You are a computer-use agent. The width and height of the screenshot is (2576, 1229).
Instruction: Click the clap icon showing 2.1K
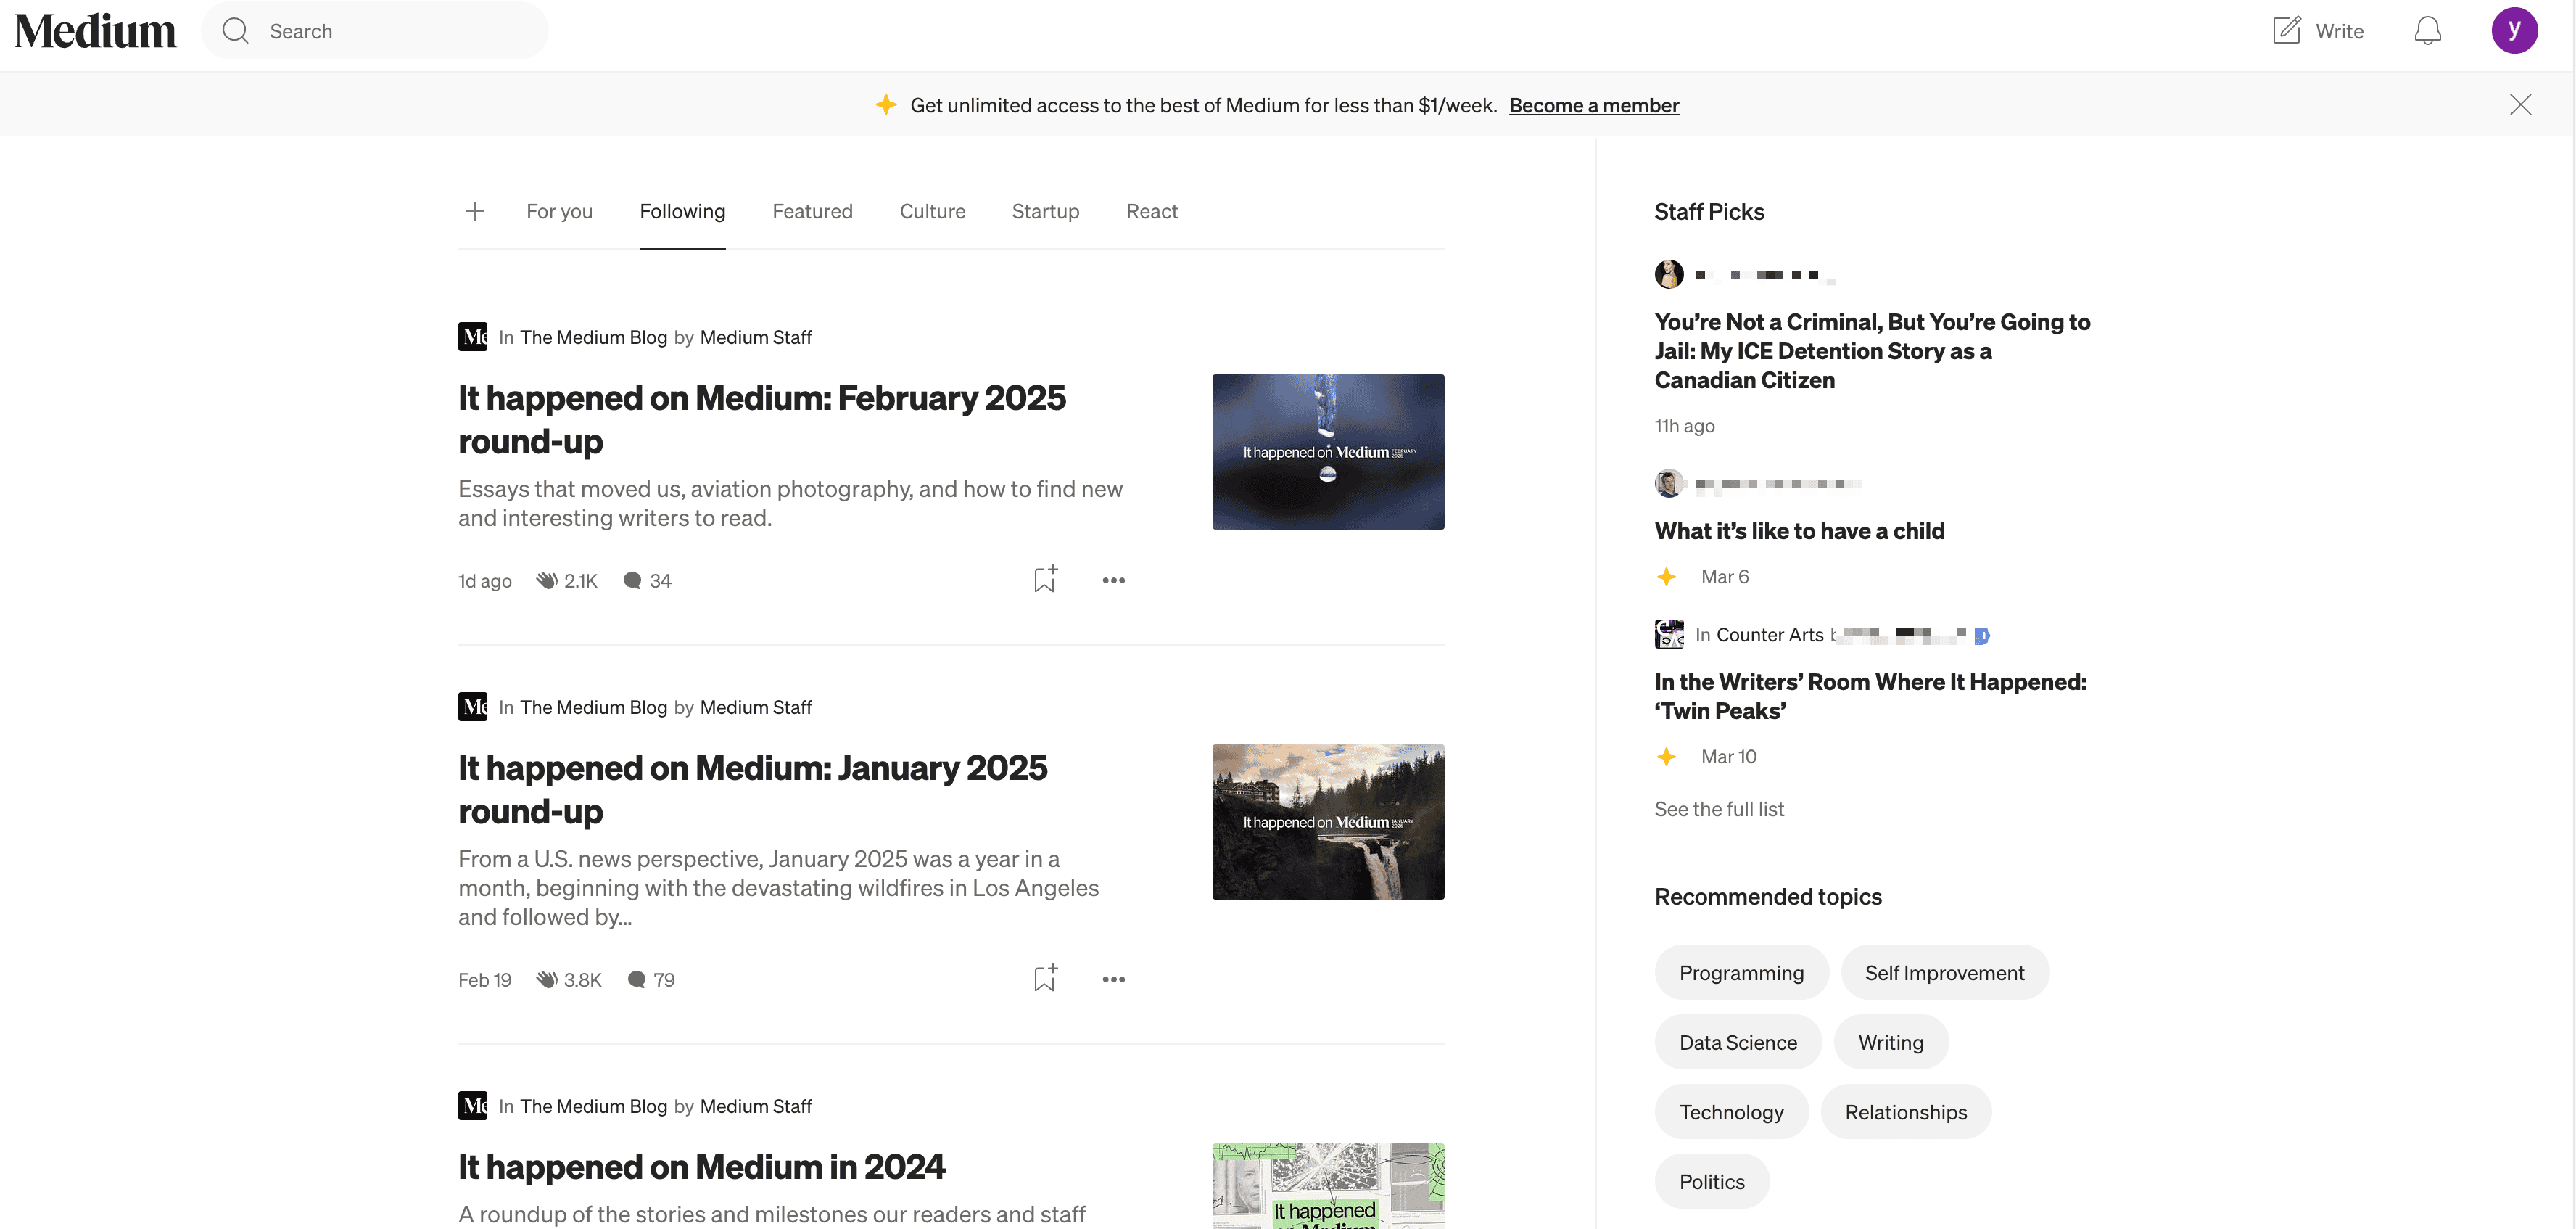click(x=546, y=580)
